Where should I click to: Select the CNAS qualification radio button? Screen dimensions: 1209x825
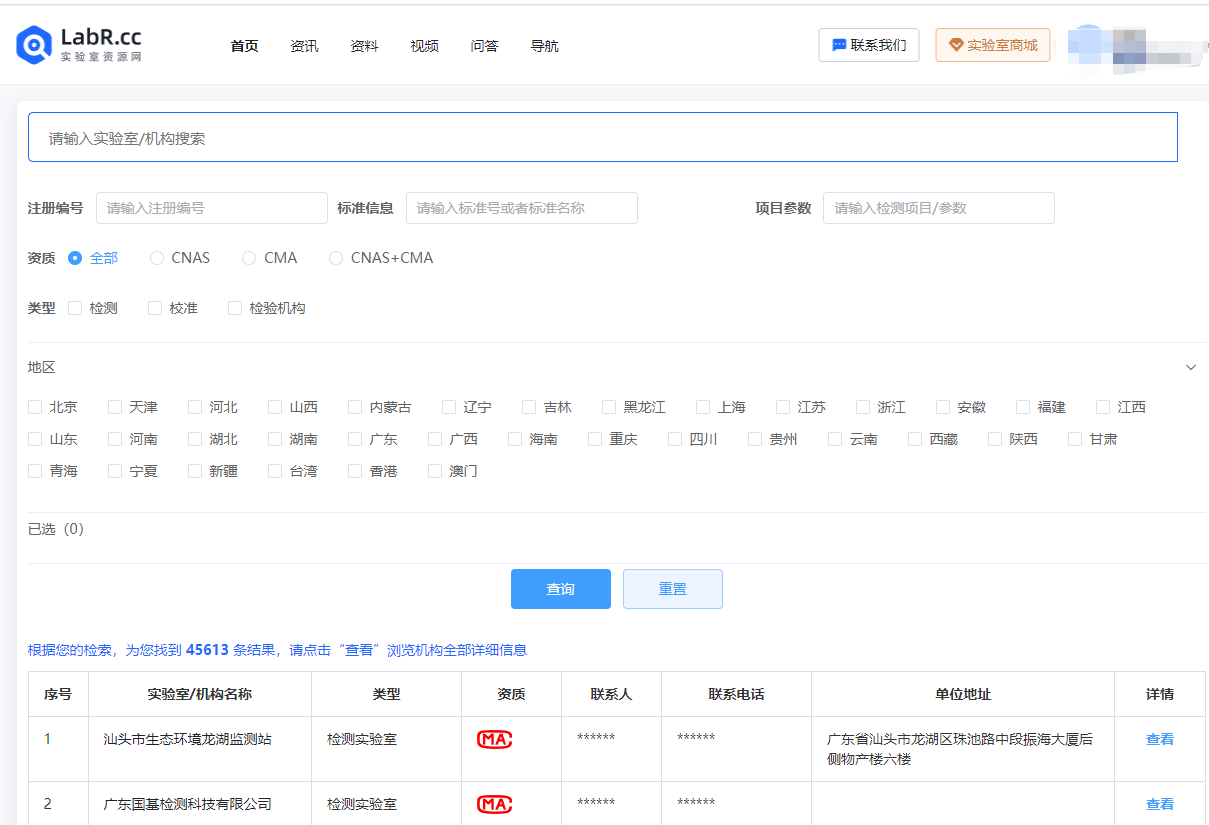(x=157, y=258)
